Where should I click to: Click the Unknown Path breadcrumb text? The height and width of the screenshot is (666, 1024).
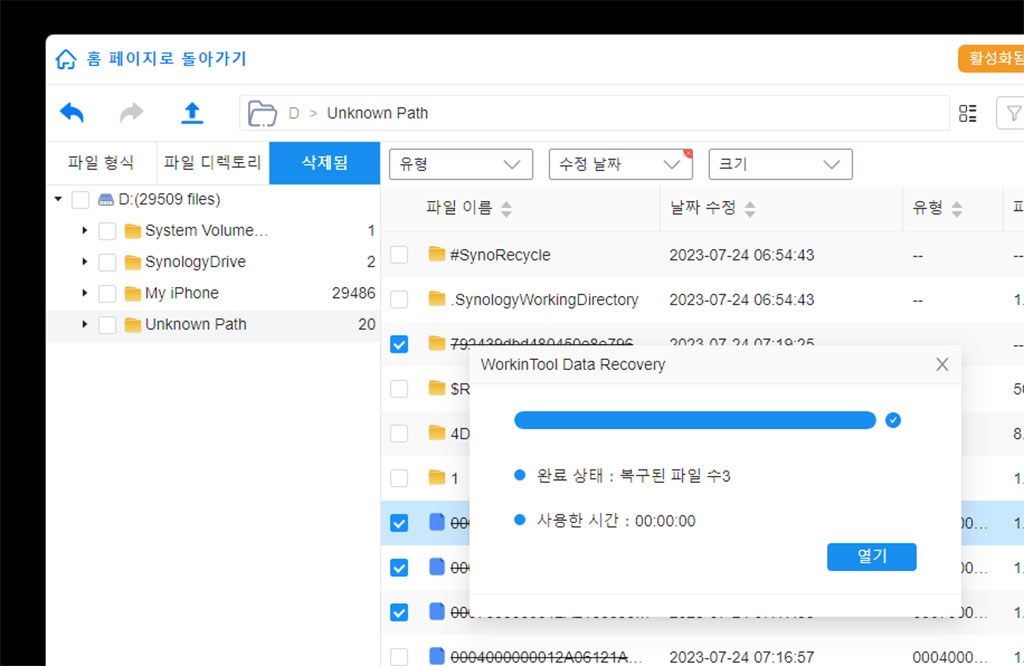pos(377,114)
